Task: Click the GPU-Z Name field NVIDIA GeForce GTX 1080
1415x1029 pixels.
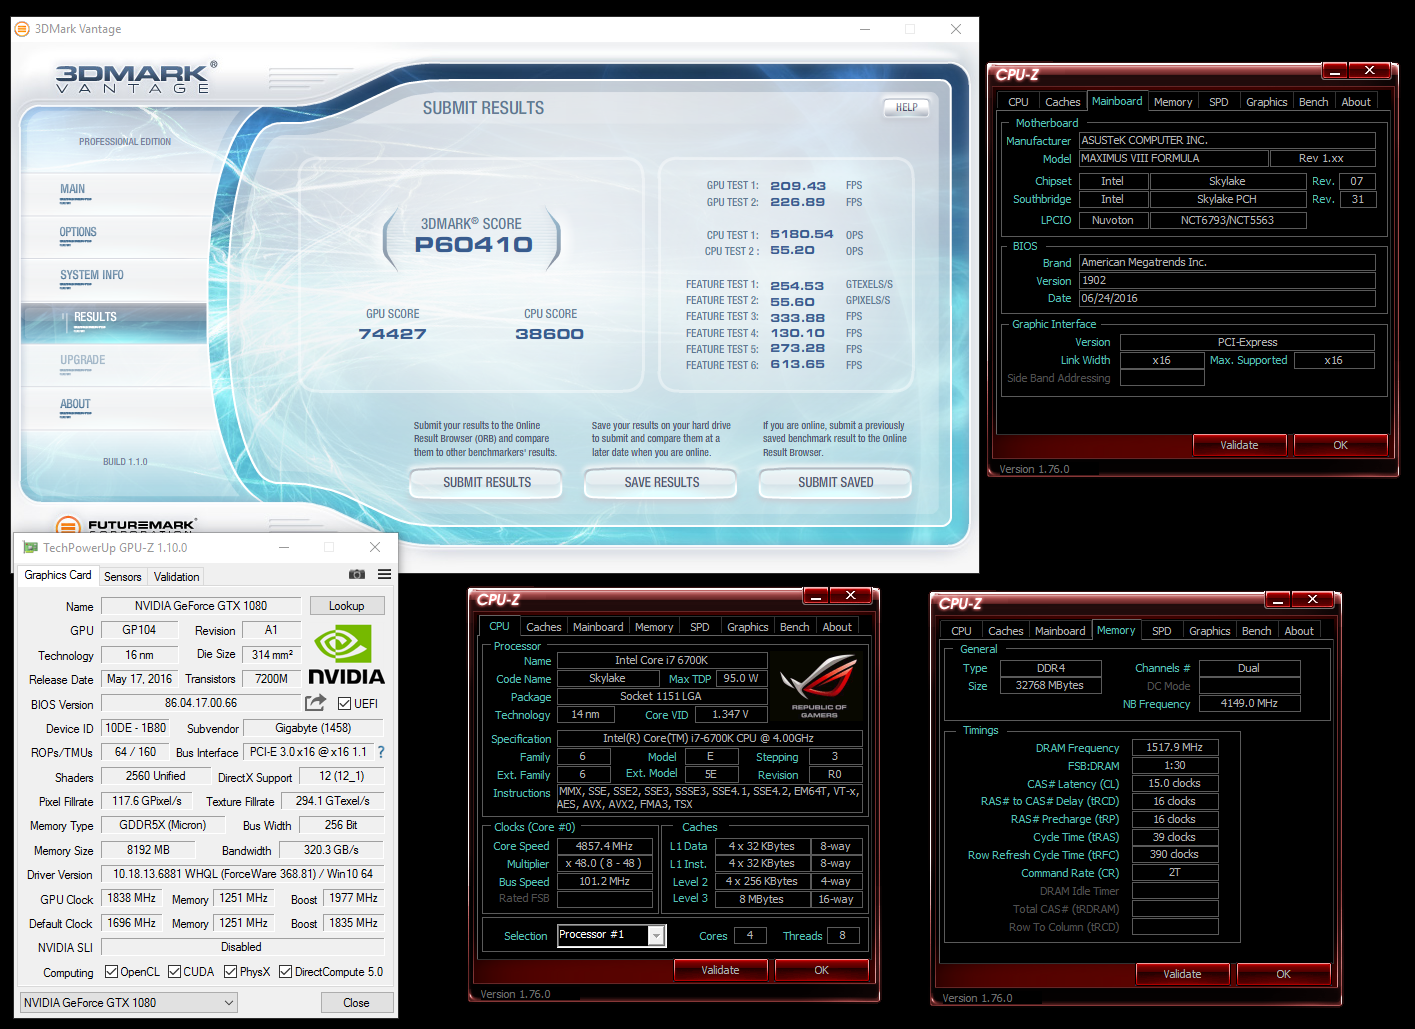Action: 201,606
